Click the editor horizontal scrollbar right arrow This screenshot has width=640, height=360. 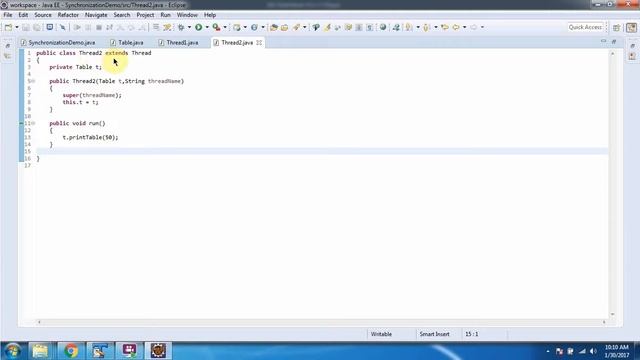pos(604,322)
